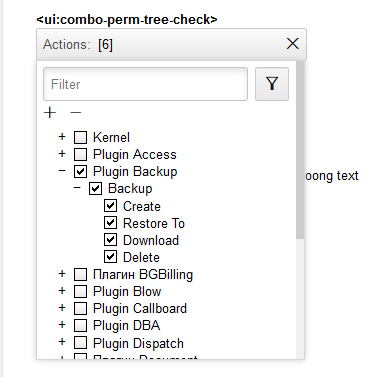Screen dimensions: 387x377
Task: Check the Kernel checkbox
Action: [x=80, y=137]
